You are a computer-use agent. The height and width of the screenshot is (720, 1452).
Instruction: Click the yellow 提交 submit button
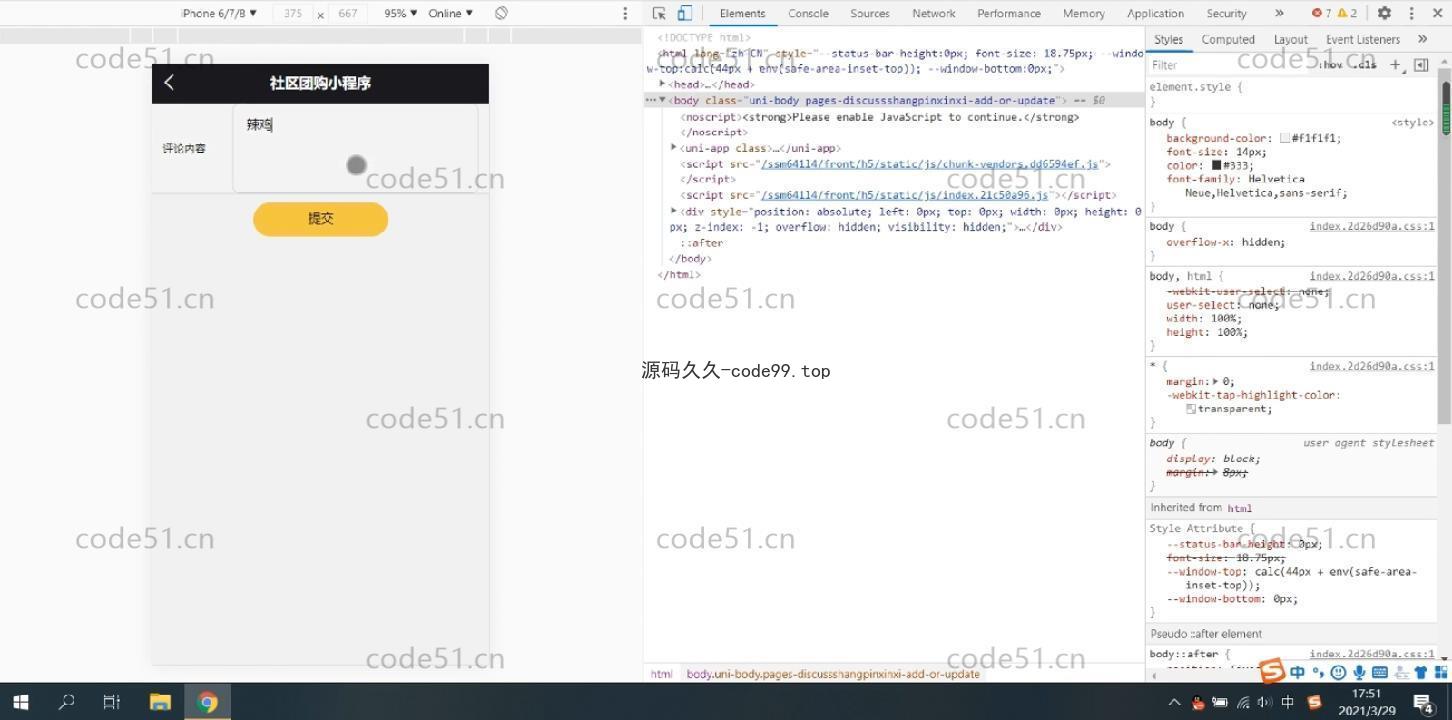tap(320, 219)
